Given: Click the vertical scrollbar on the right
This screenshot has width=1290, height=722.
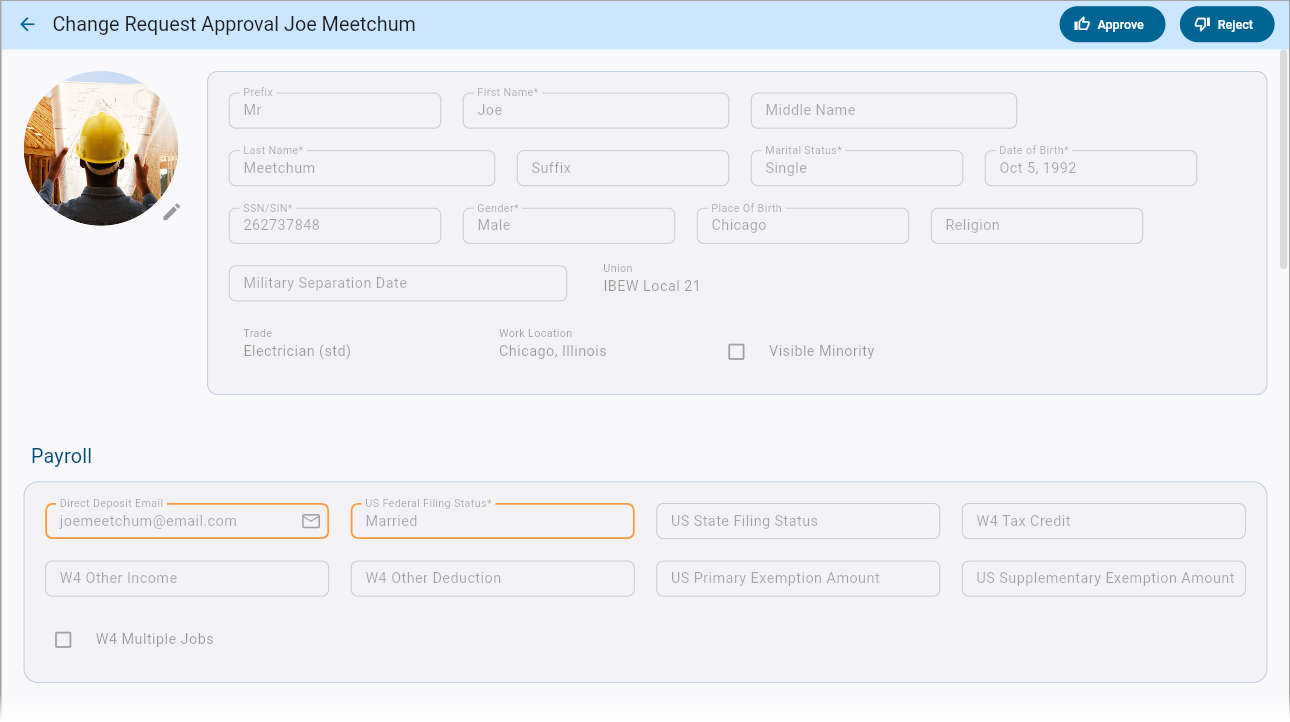Looking at the screenshot, I should pyautogui.click(x=1283, y=160).
